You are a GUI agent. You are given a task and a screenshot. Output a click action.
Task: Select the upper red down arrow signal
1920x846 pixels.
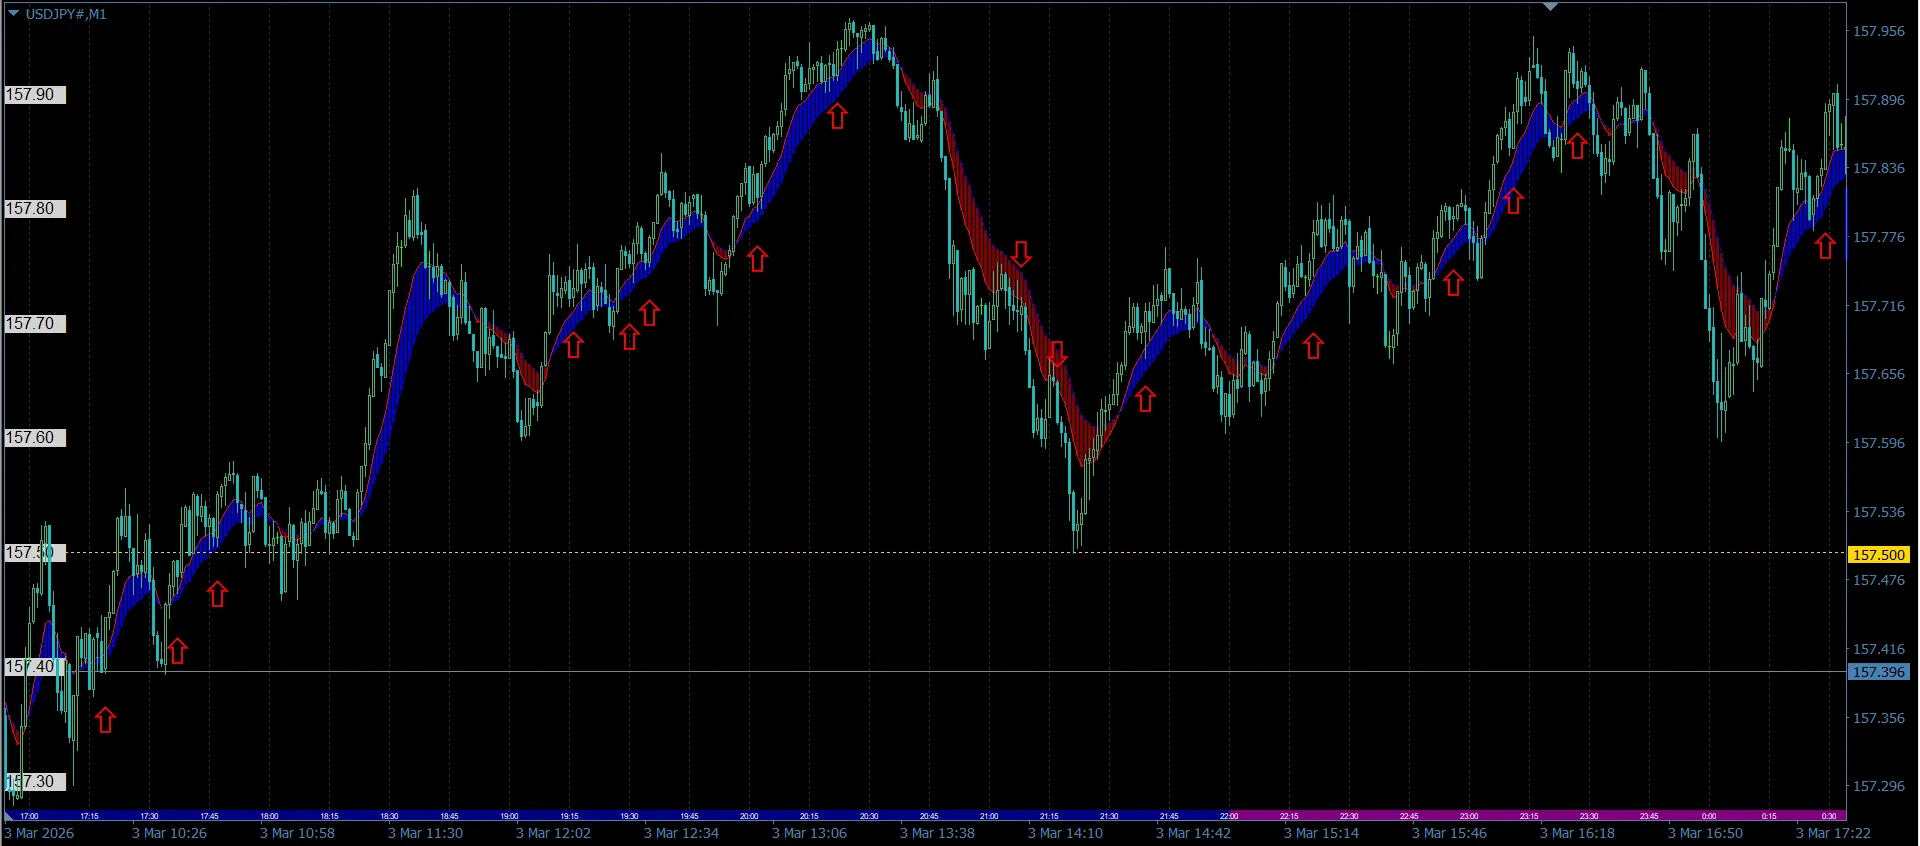click(x=1020, y=253)
